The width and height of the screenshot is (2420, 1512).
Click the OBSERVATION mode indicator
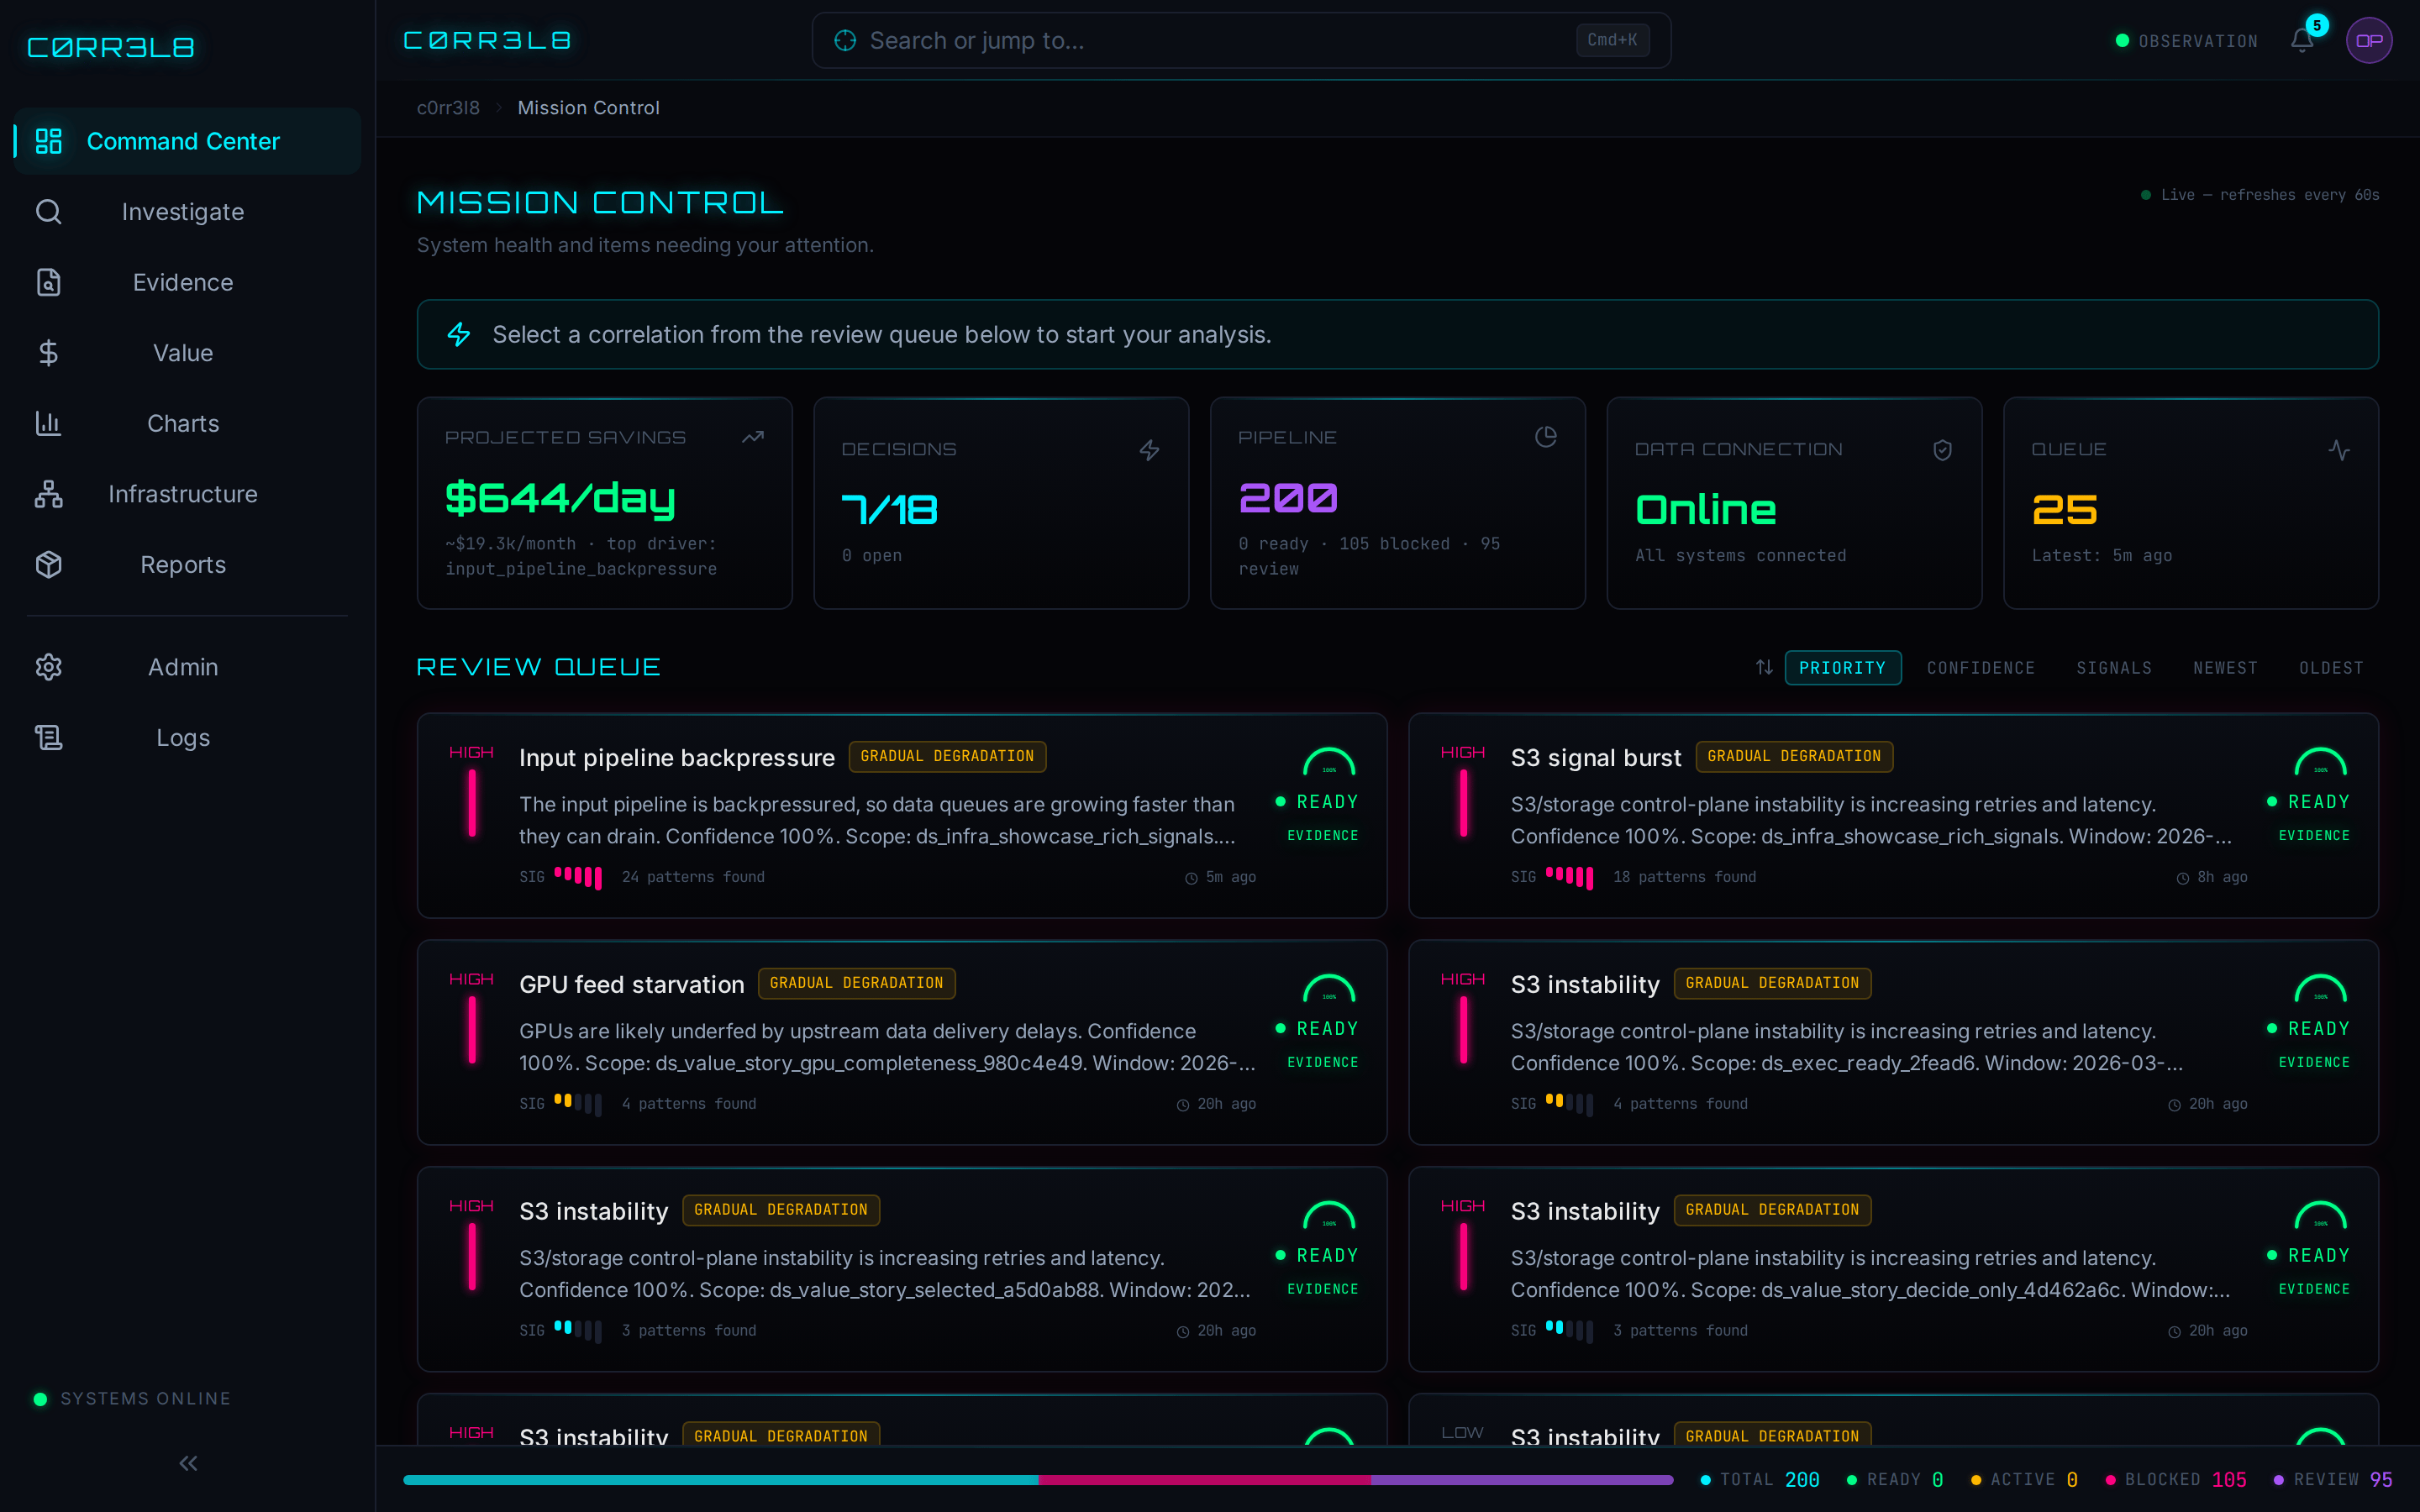point(2187,41)
